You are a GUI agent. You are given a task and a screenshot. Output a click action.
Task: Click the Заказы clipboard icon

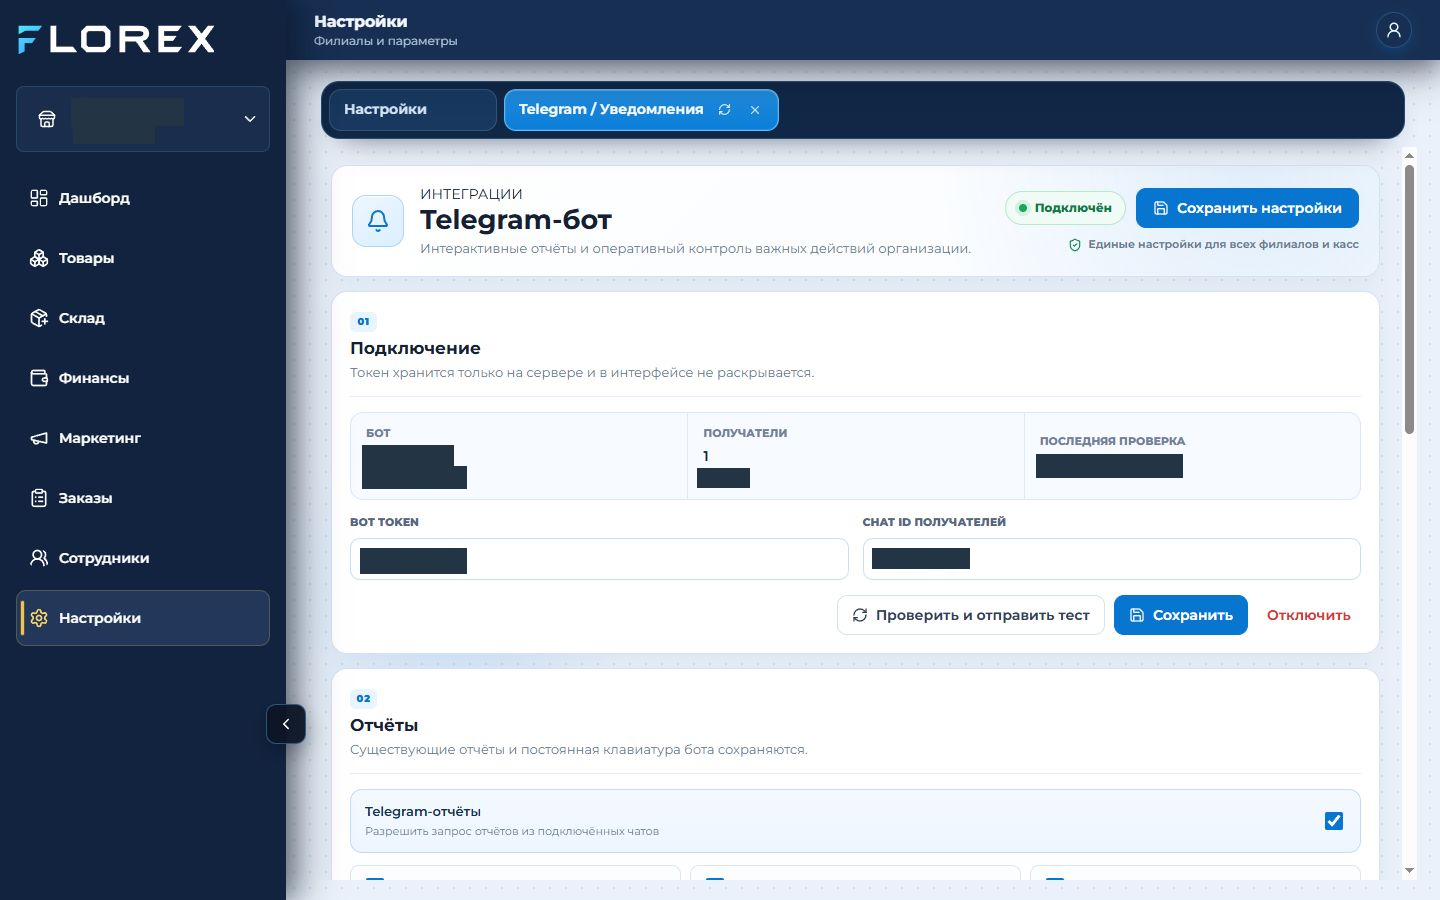[39, 498]
